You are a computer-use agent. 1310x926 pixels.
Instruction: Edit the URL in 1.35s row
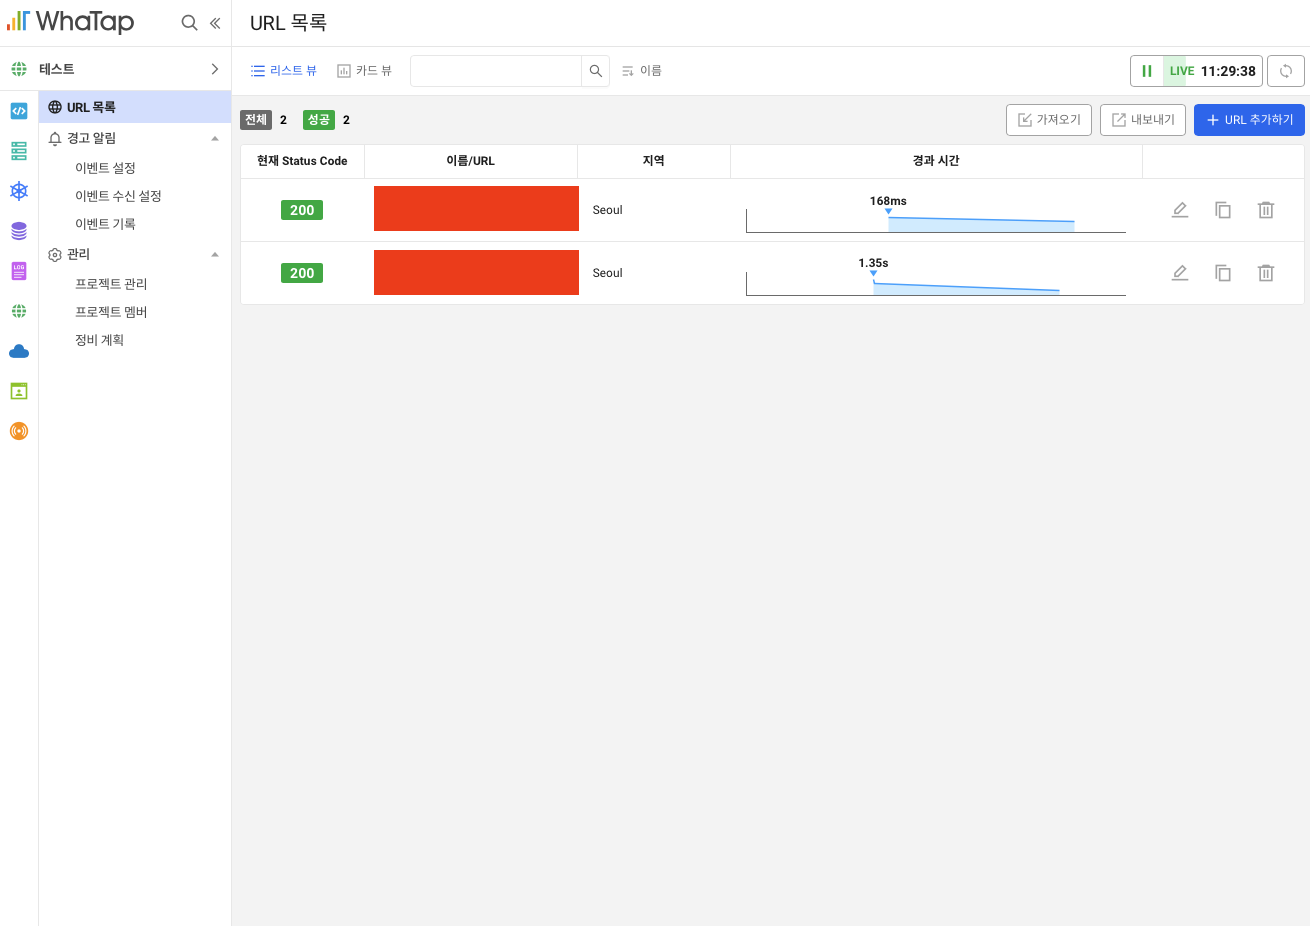pyautogui.click(x=1180, y=273)
